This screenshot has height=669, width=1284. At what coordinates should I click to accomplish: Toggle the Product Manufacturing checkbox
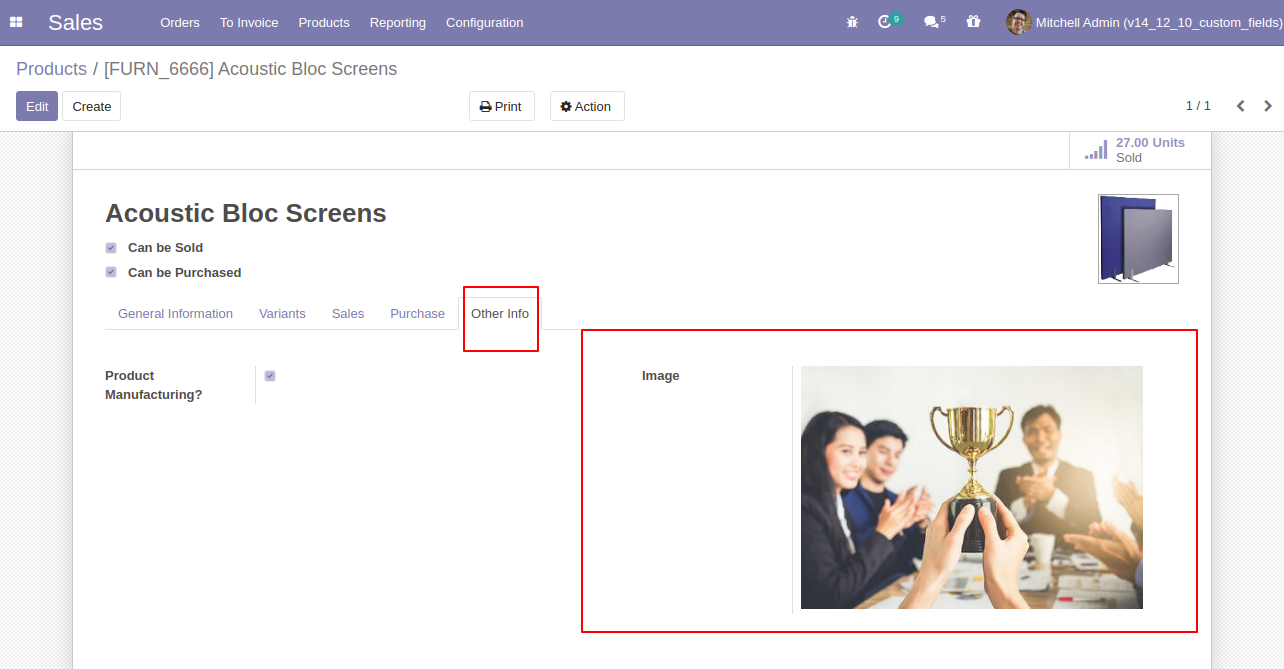tap(270, 376)
